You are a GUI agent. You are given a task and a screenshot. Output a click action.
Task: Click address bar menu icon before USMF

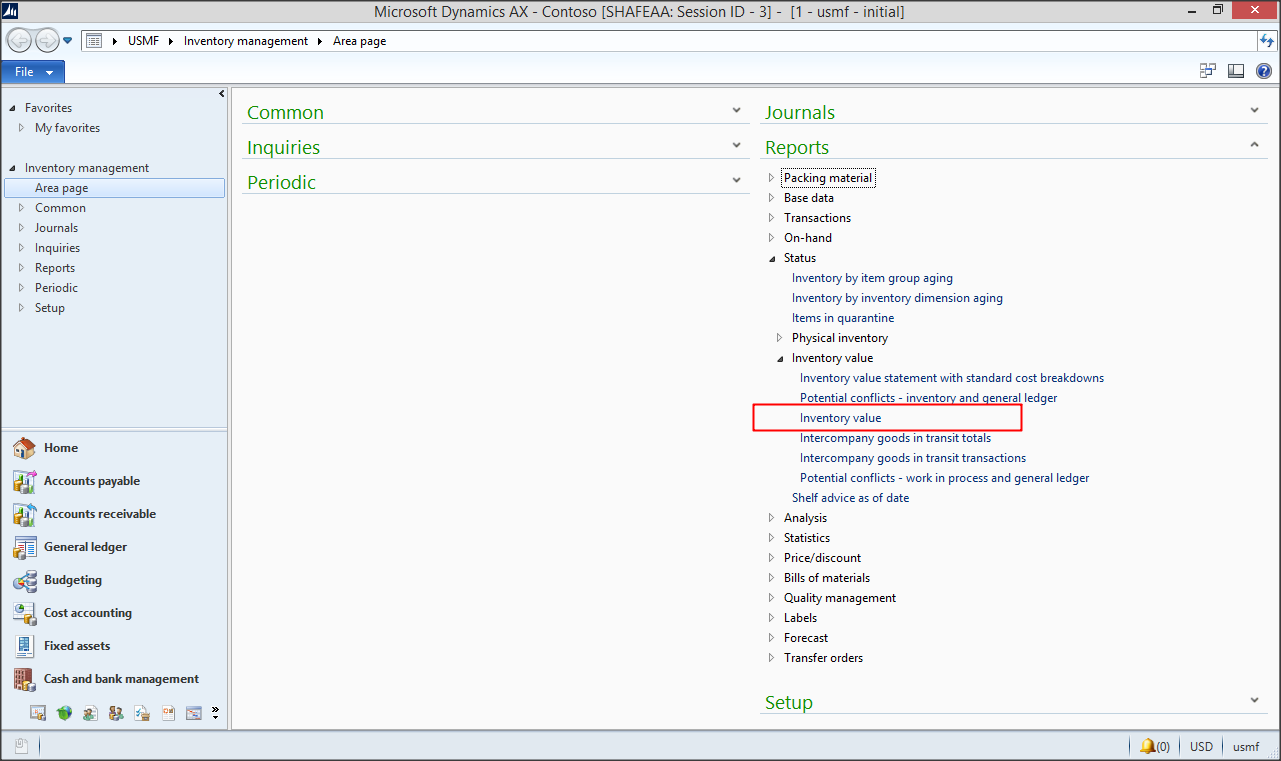tap(94, 41)
